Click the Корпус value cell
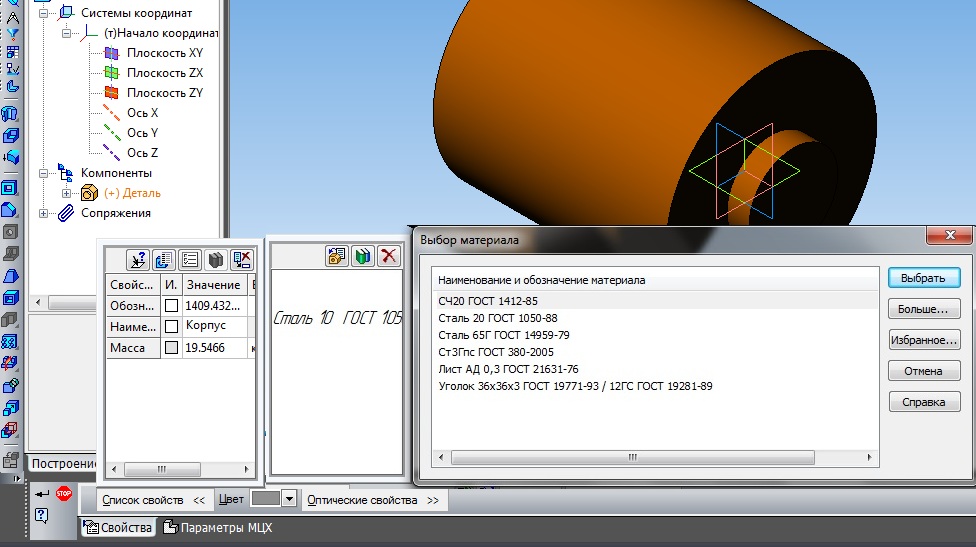The width and height of the screenshot is (976, 547). pyautogui.click(x=214, y=325)
